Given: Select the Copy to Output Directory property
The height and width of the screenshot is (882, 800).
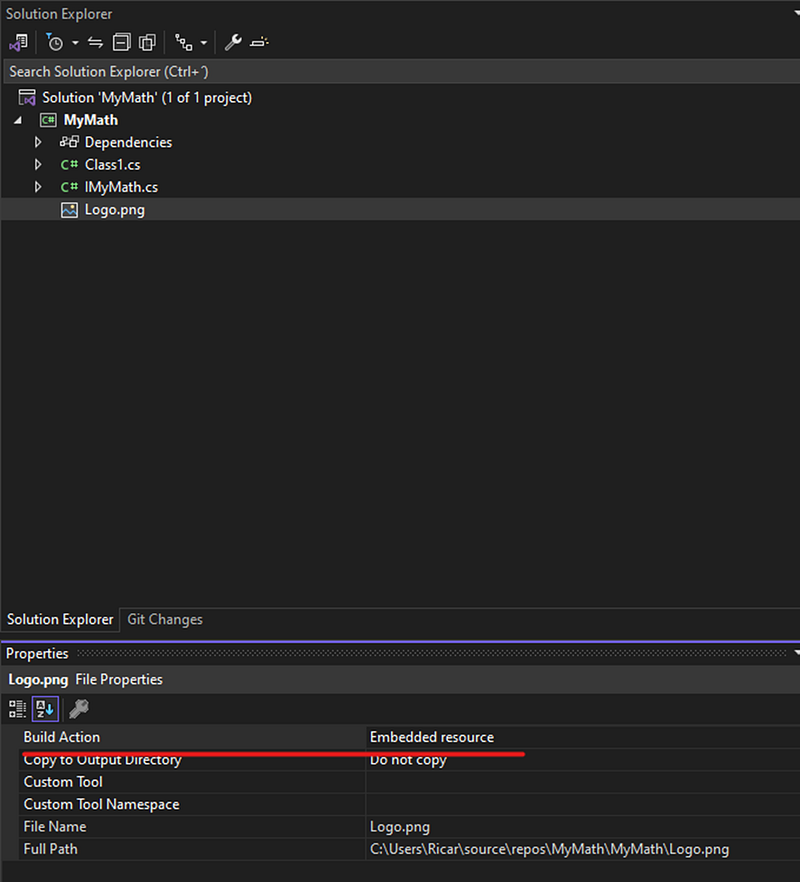Looking at the screenshot, I should pos(102,760).
